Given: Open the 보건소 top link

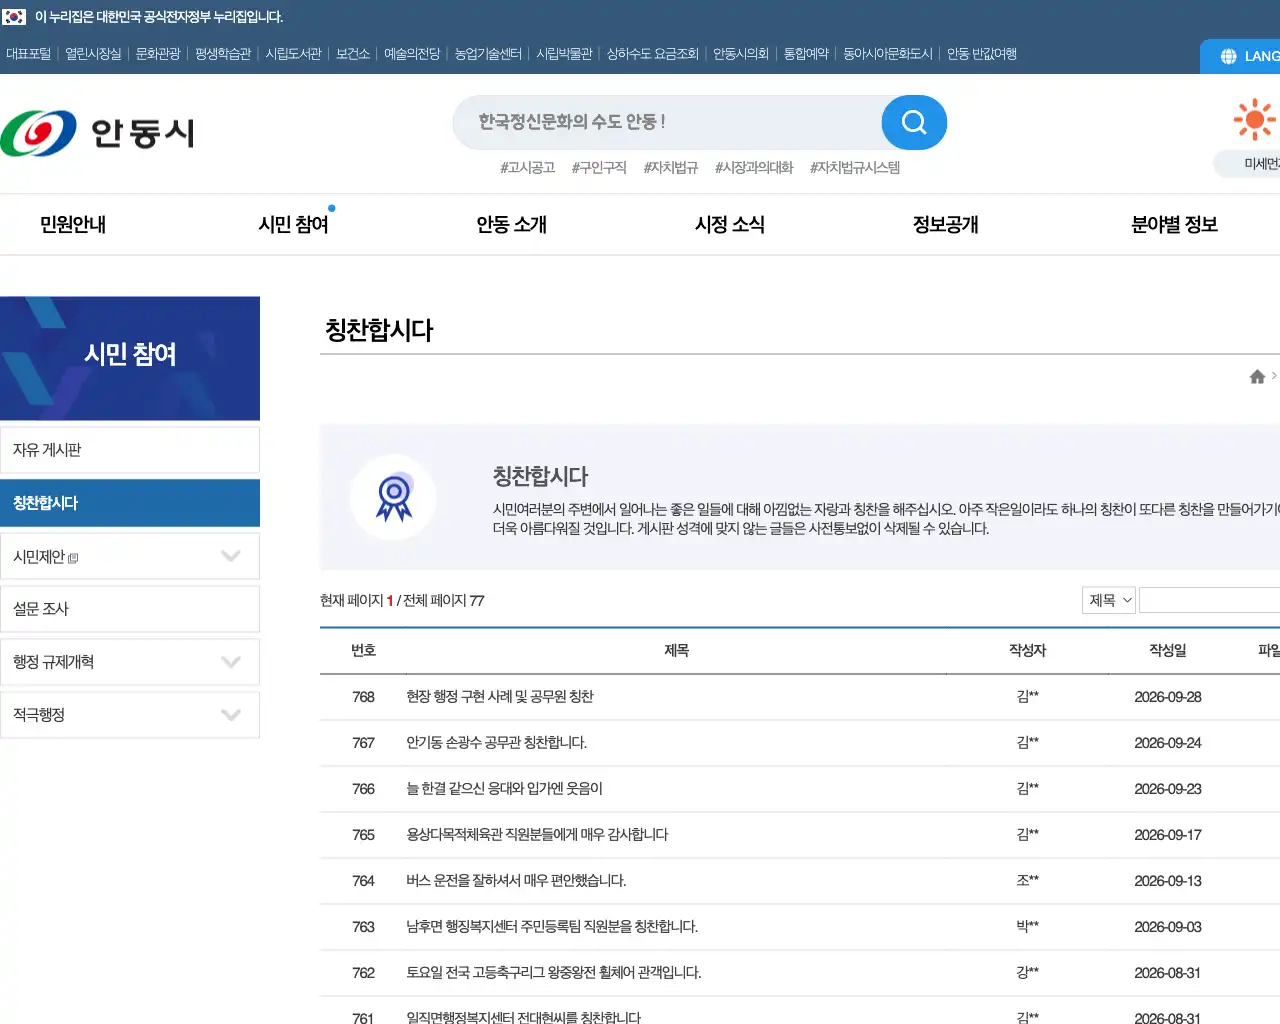Looking at the screenshot, I should click(x=353, y=54).
